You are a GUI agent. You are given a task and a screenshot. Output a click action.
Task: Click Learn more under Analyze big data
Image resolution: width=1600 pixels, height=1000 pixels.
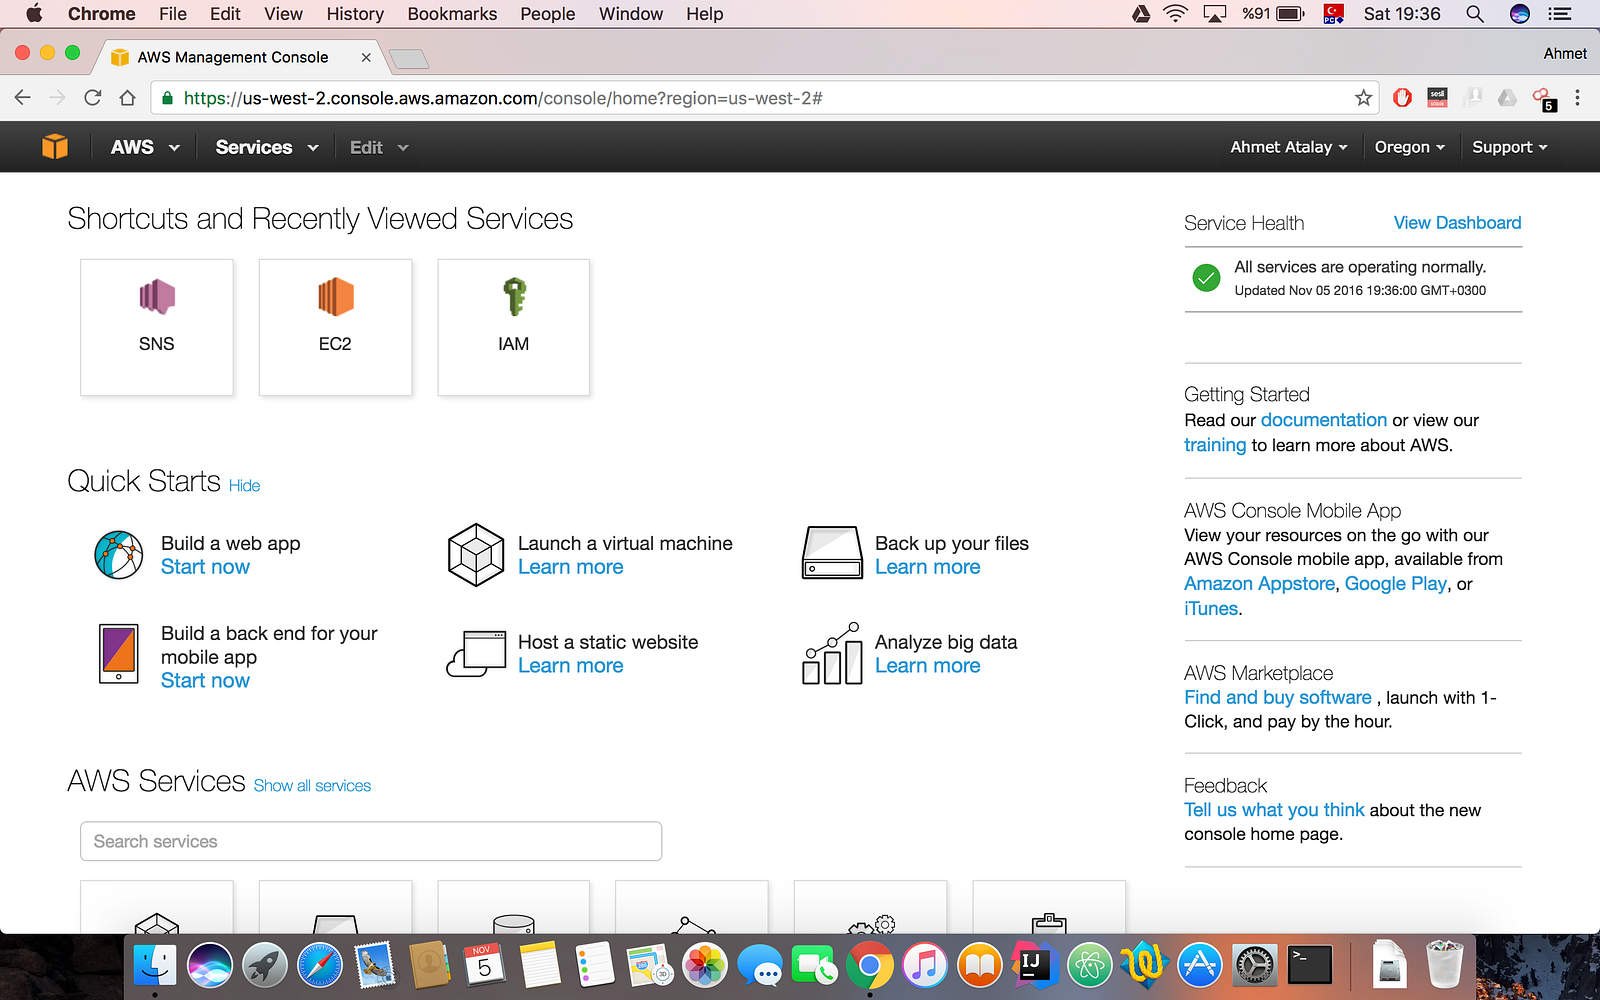tap(928, 666)
